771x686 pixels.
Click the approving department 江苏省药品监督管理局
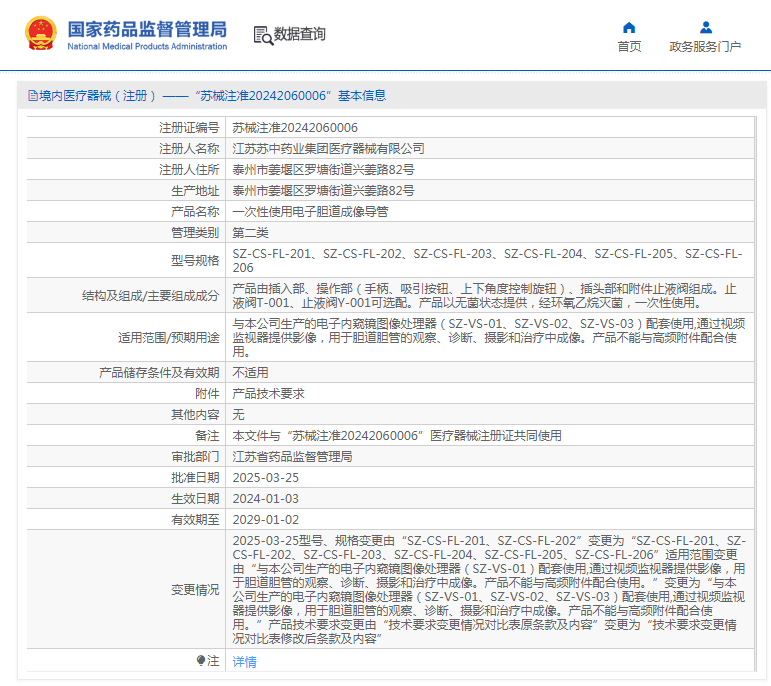292,456
